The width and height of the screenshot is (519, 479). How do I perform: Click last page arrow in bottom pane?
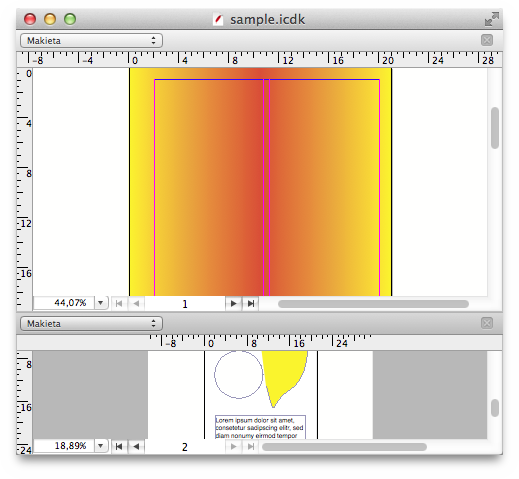point(251,447)
